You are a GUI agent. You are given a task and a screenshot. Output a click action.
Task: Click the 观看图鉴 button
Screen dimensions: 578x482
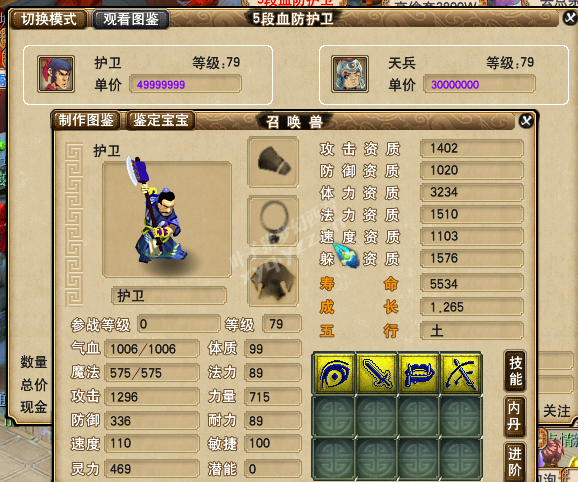pos(131,19)
